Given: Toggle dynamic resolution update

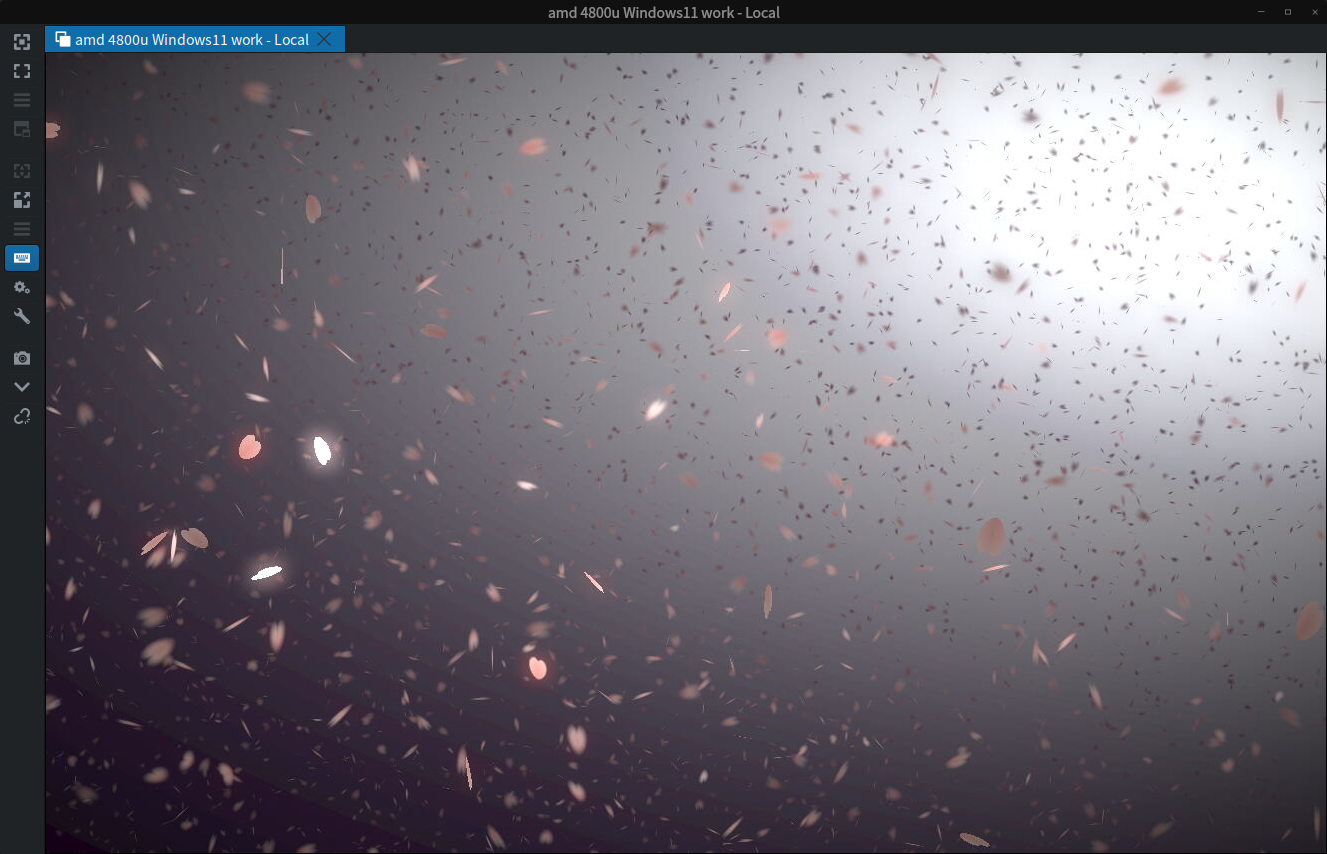Looking at the screenshot, I should tap(22, 171).
